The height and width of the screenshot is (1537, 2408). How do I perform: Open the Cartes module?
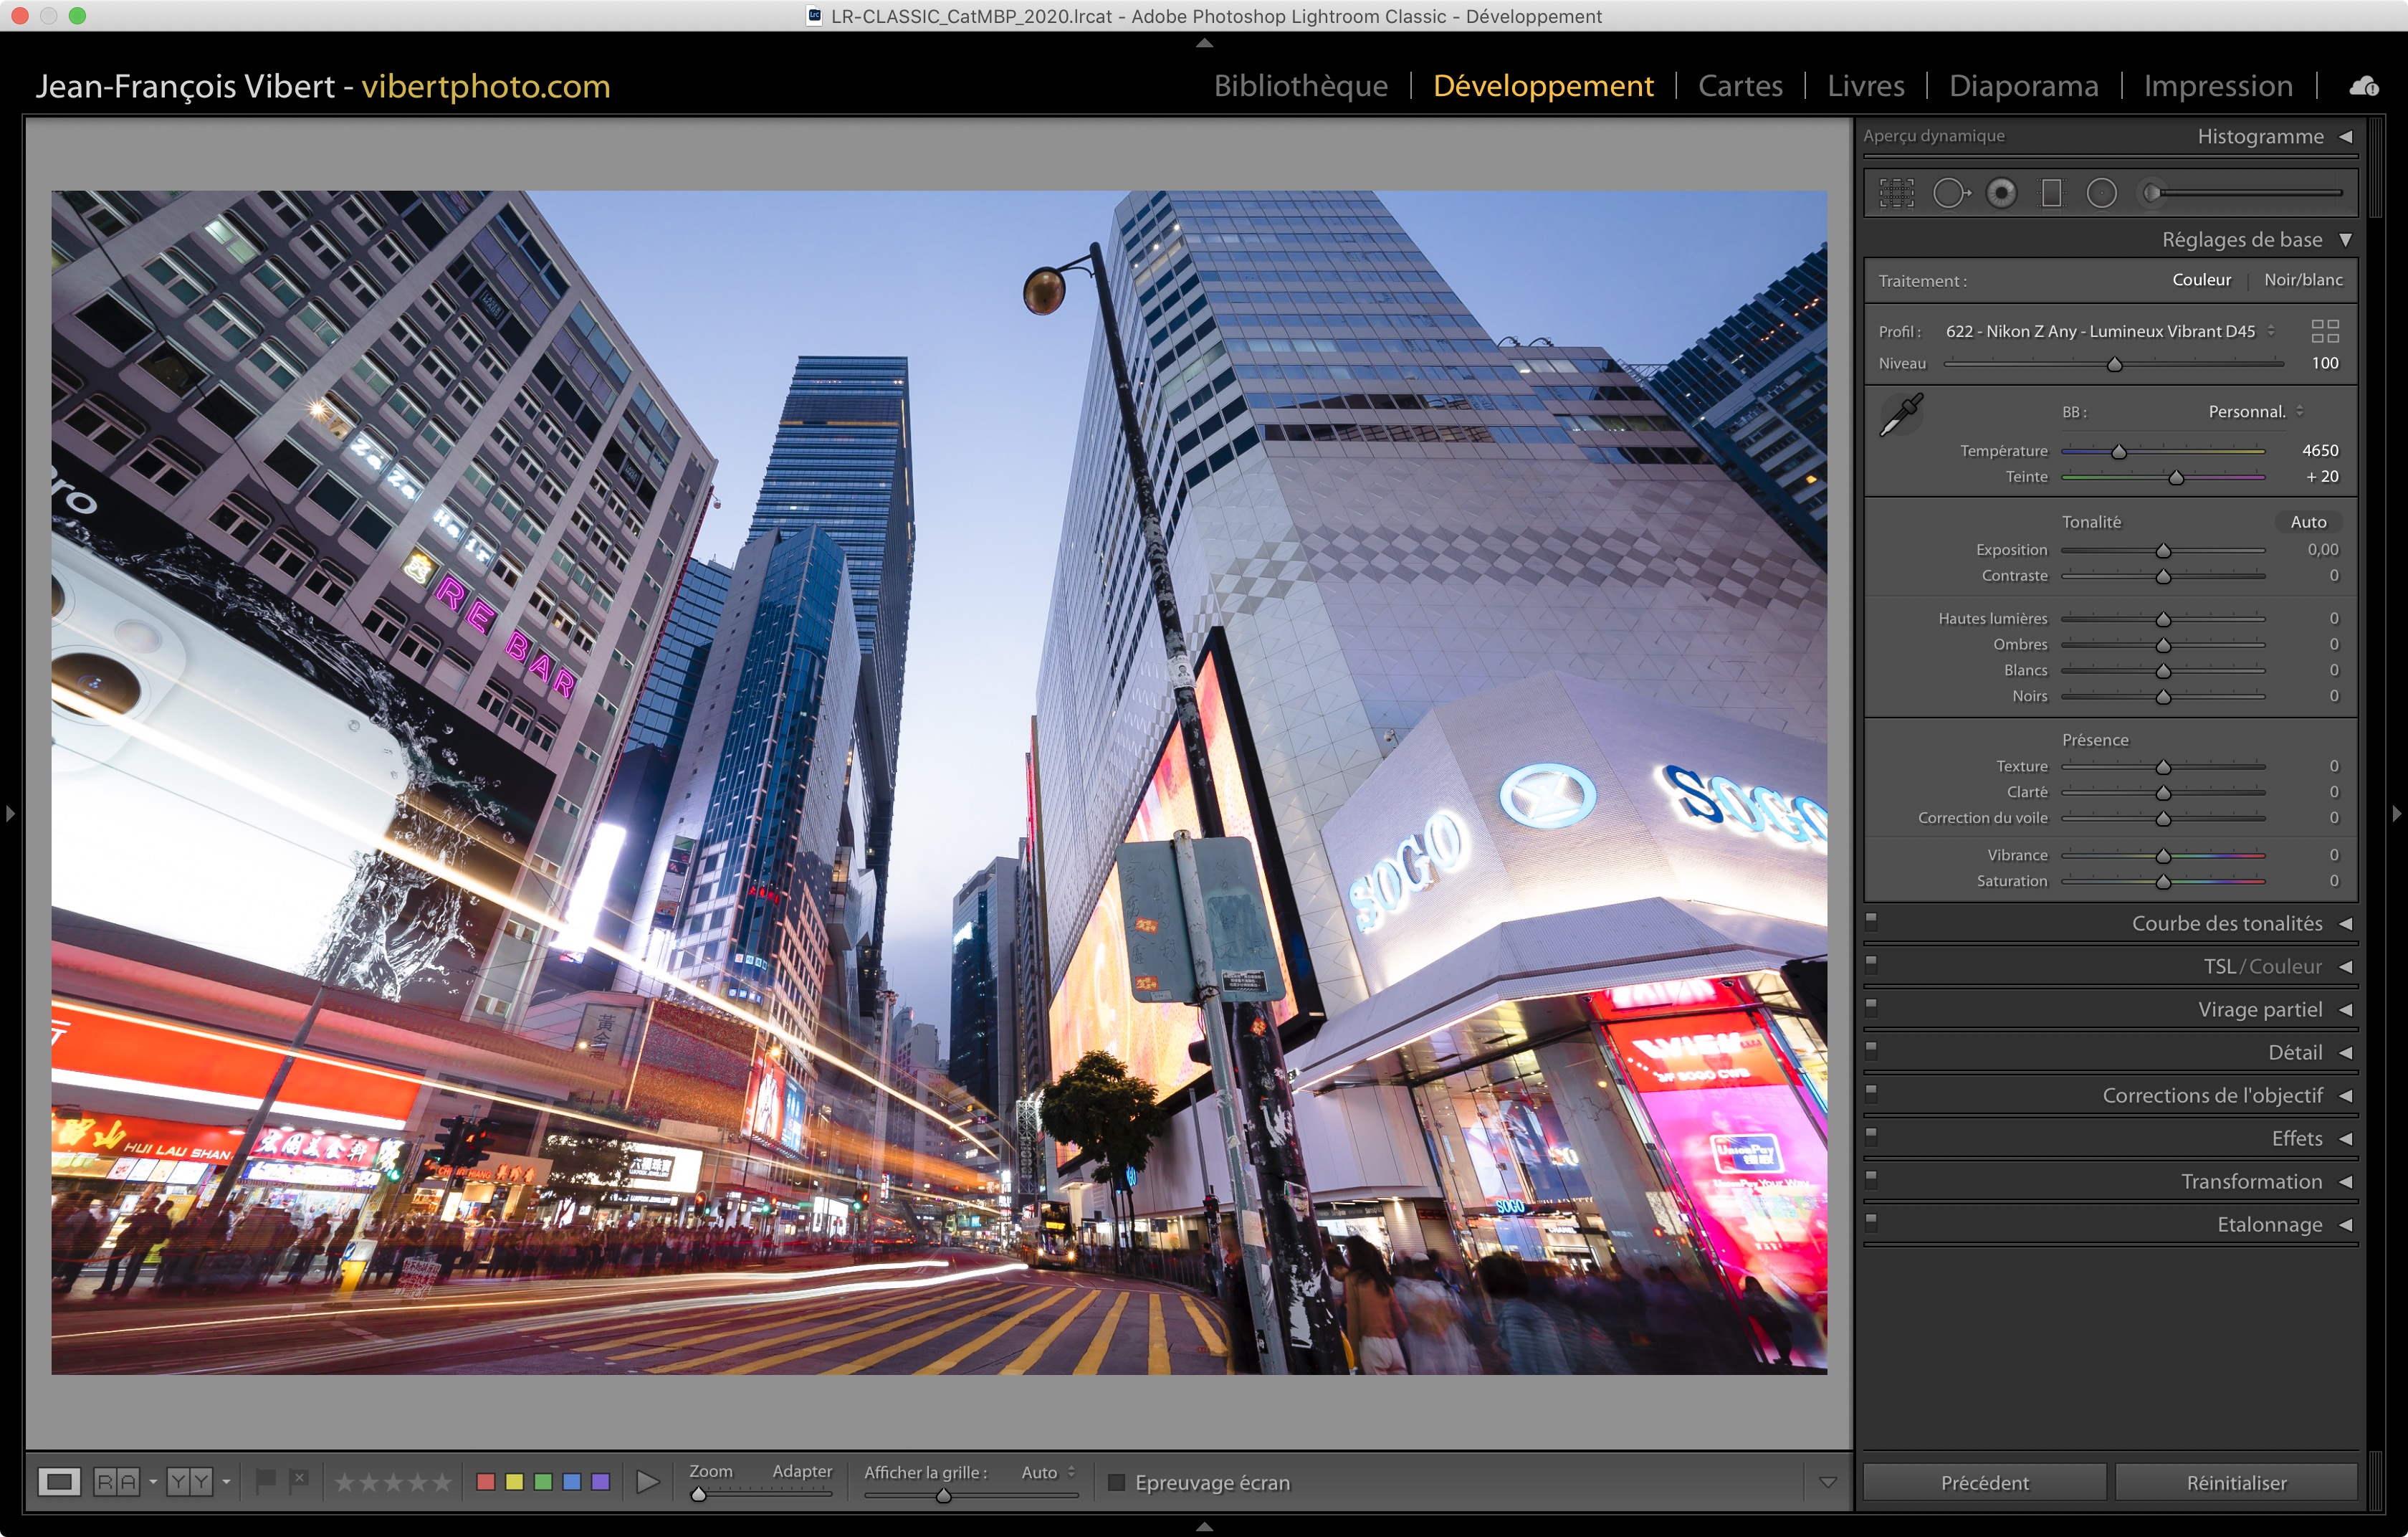tap(1740, 86)
